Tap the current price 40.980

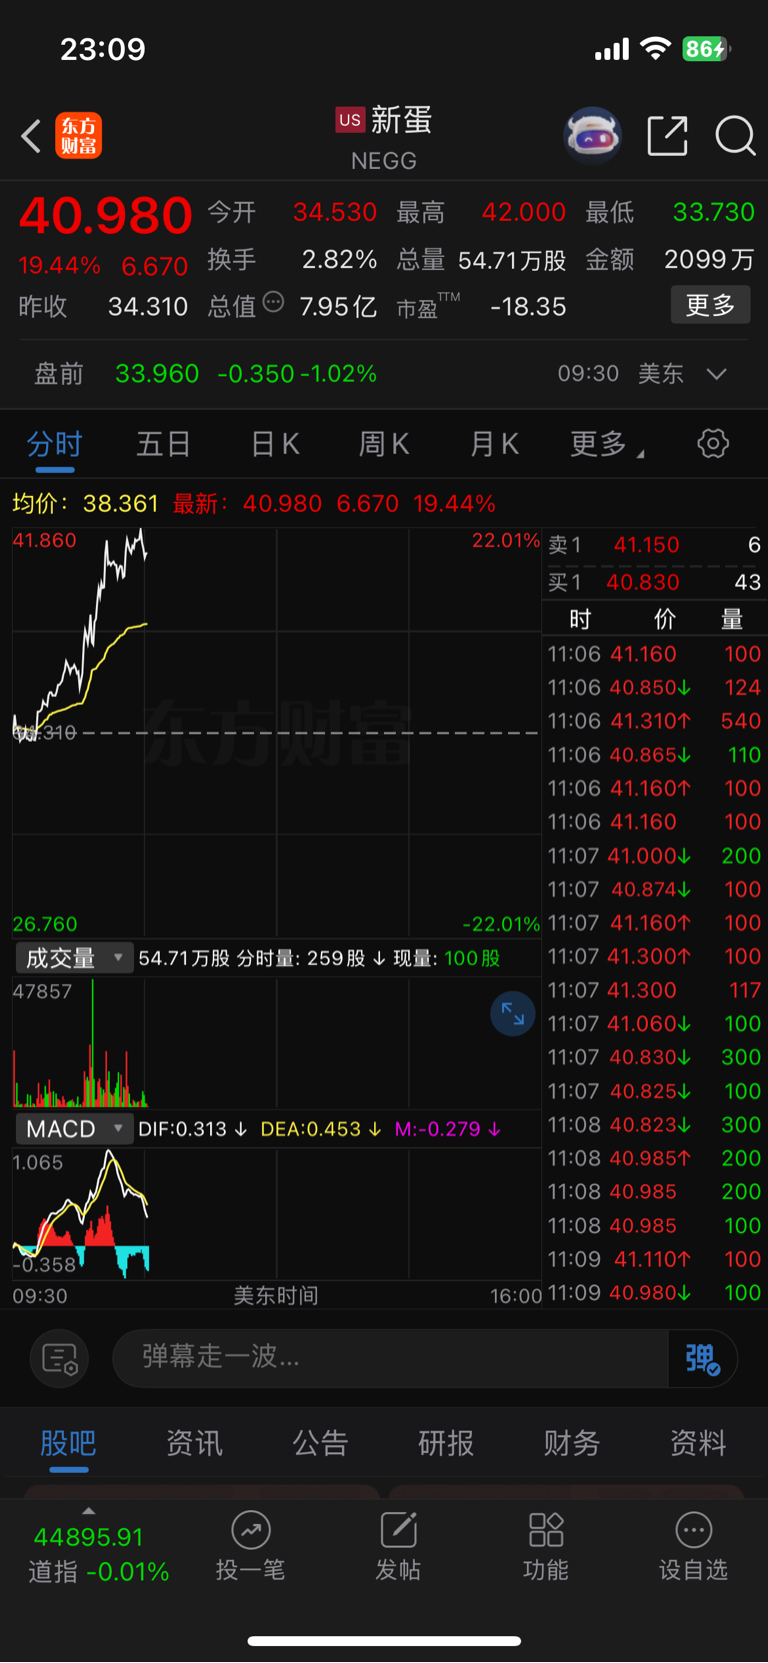click(x=105, y=215)
